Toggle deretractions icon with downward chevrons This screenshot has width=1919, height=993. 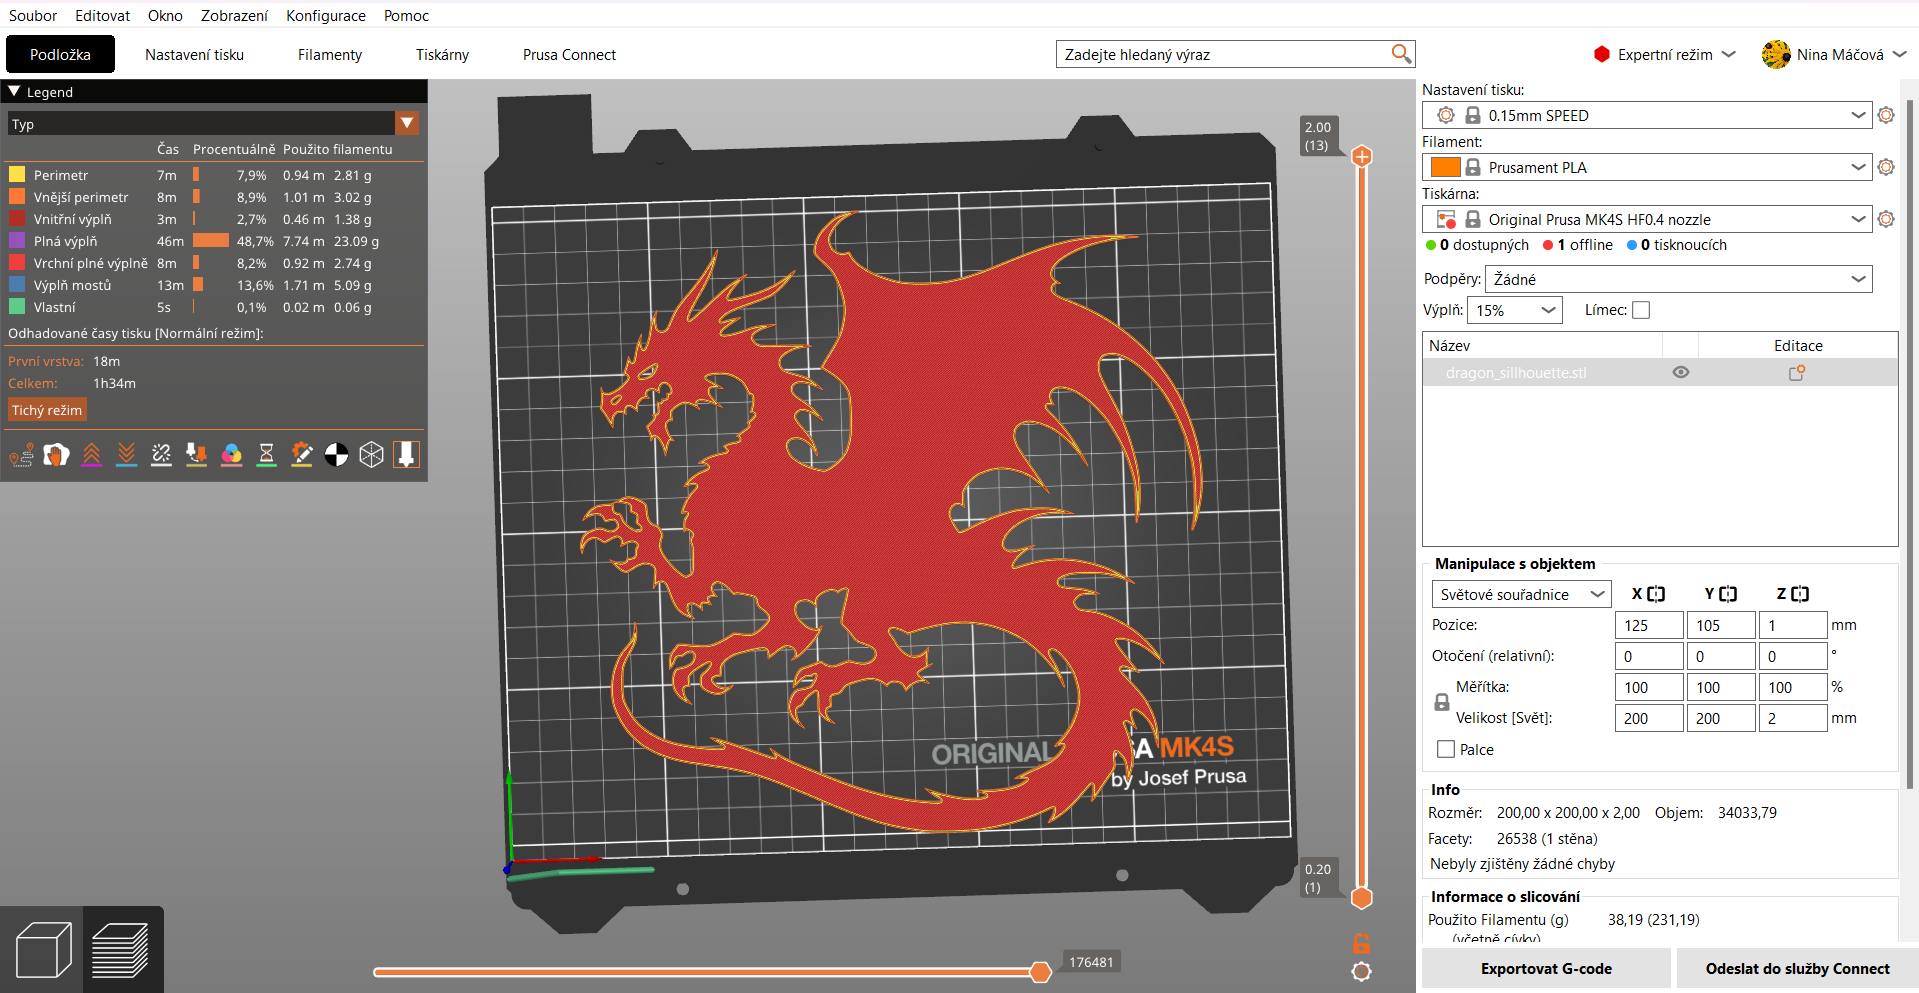point(126,455)
